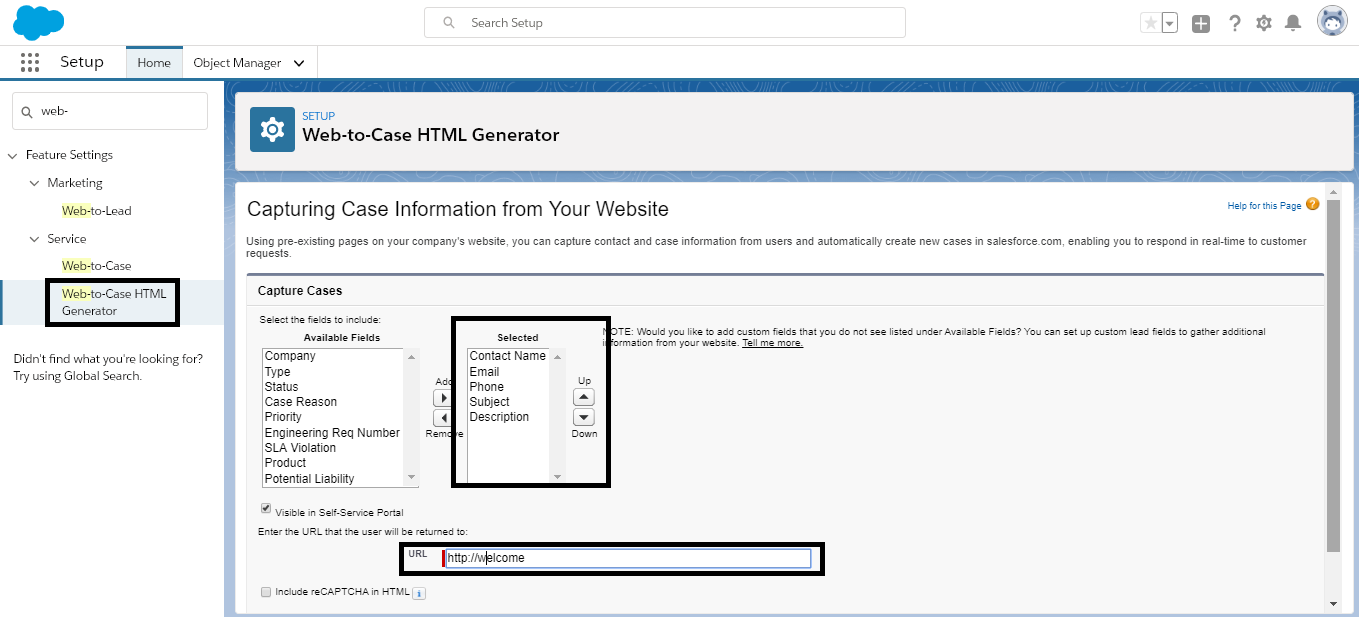
Task: Move field Down with arrow button
Action: pos(584,417)
